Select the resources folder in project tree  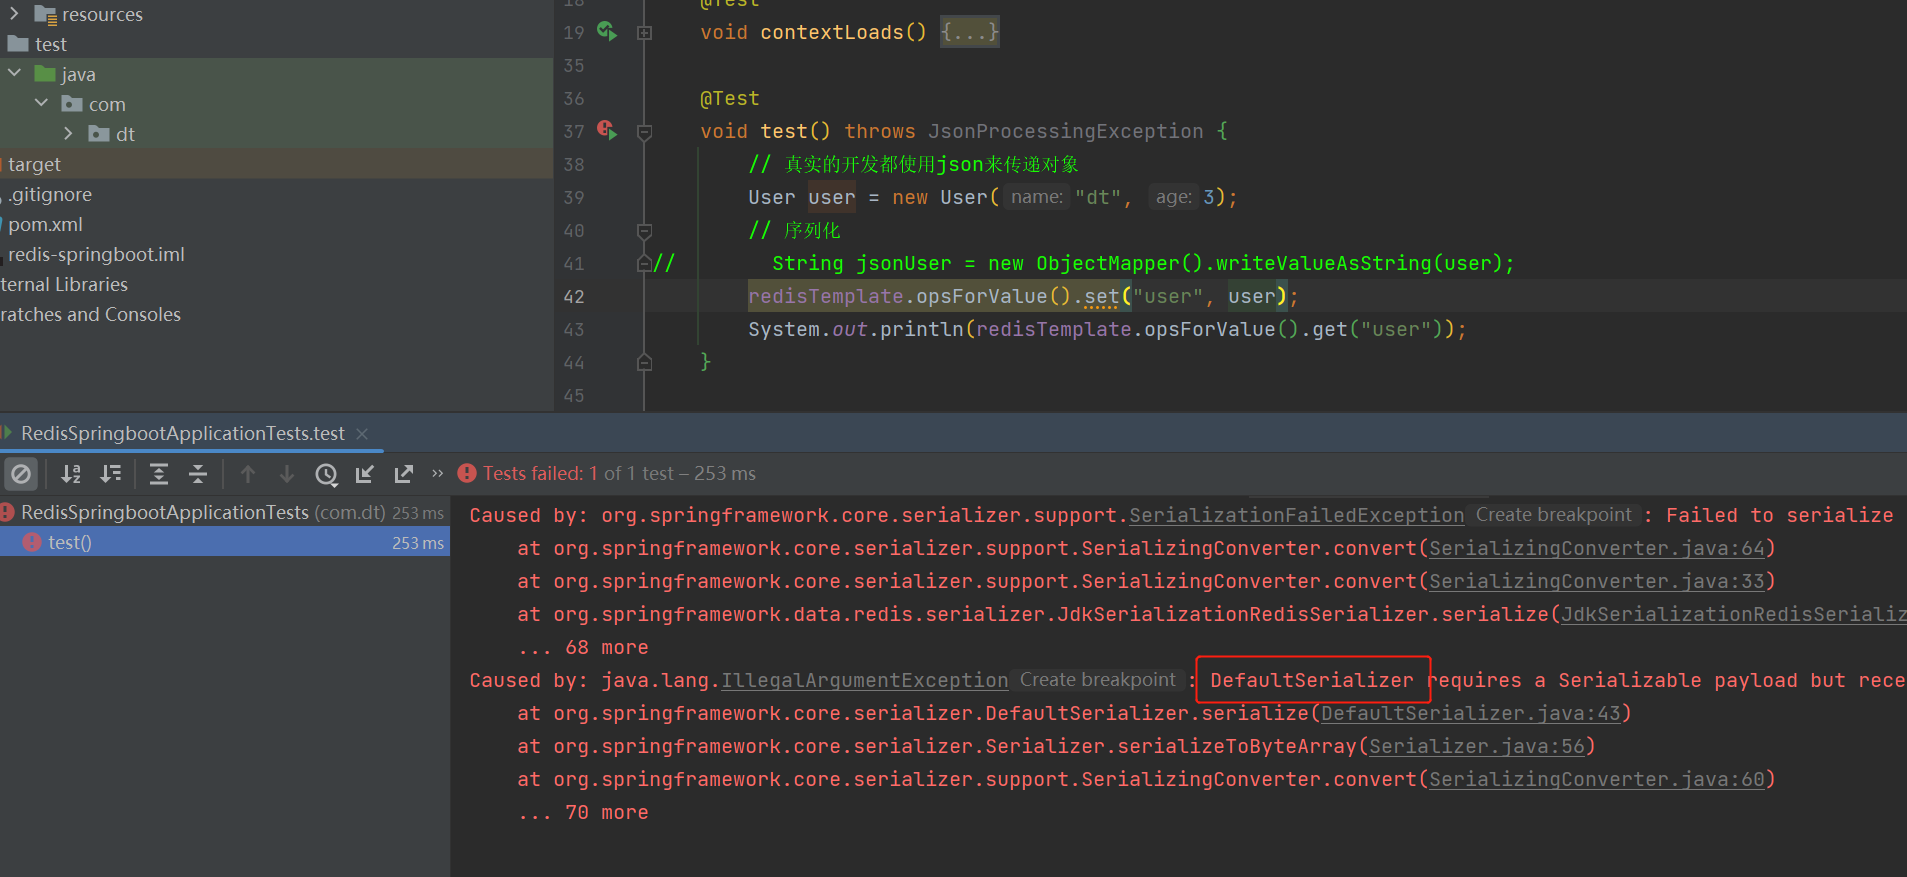coord(102,14)
